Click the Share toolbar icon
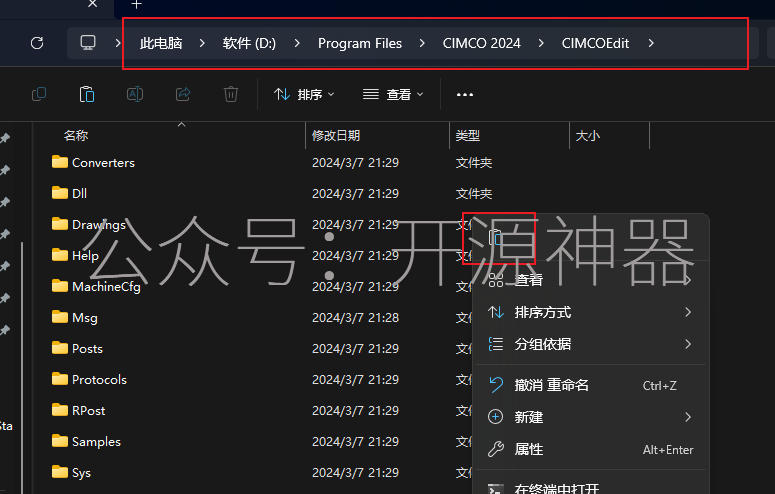 tap(183, 94)
